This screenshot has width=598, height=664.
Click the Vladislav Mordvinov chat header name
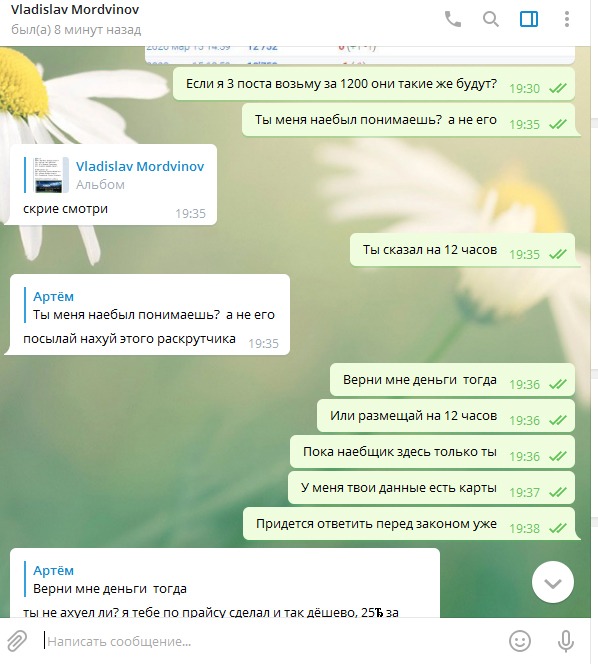coord(75,10)
